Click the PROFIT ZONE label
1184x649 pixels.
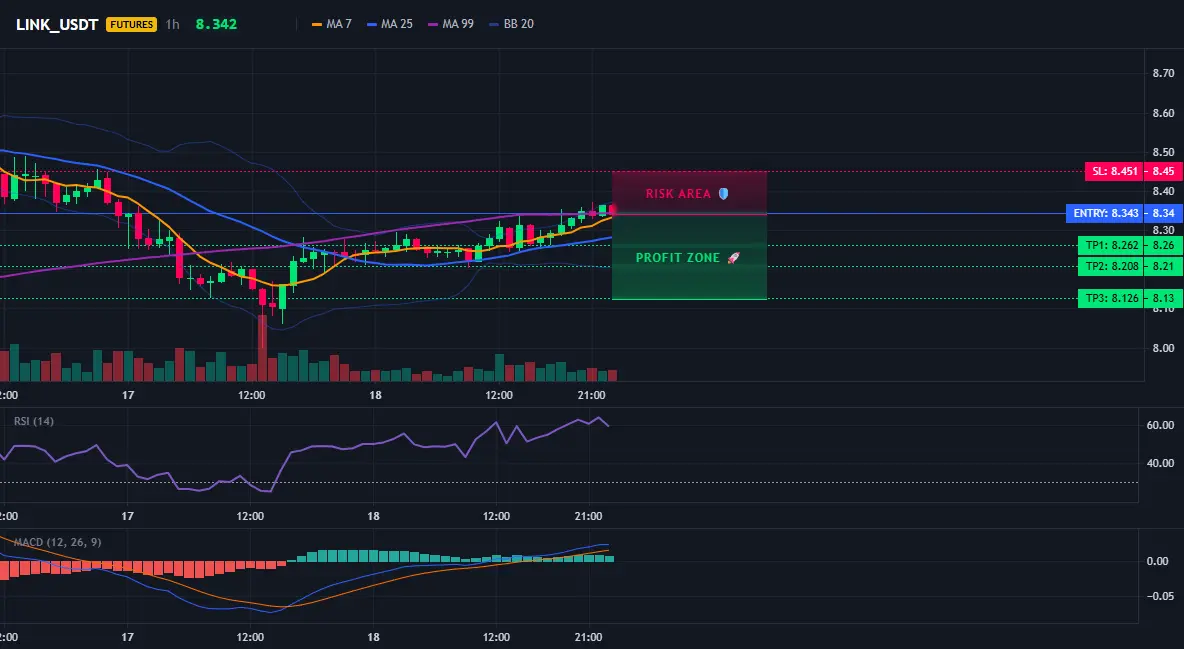click(x=678, y=258)
